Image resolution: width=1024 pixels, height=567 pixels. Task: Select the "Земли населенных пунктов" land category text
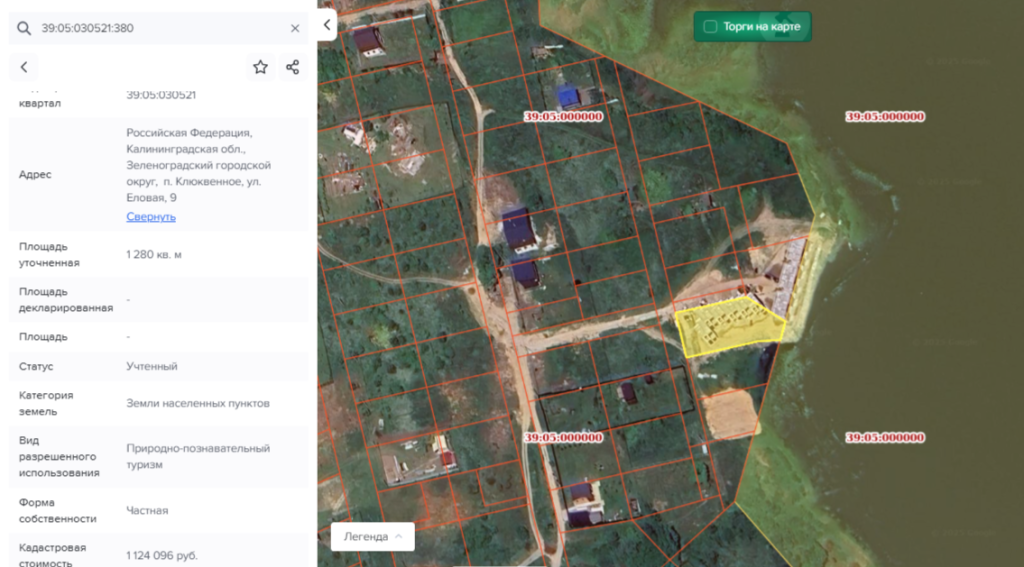[197, 403]
